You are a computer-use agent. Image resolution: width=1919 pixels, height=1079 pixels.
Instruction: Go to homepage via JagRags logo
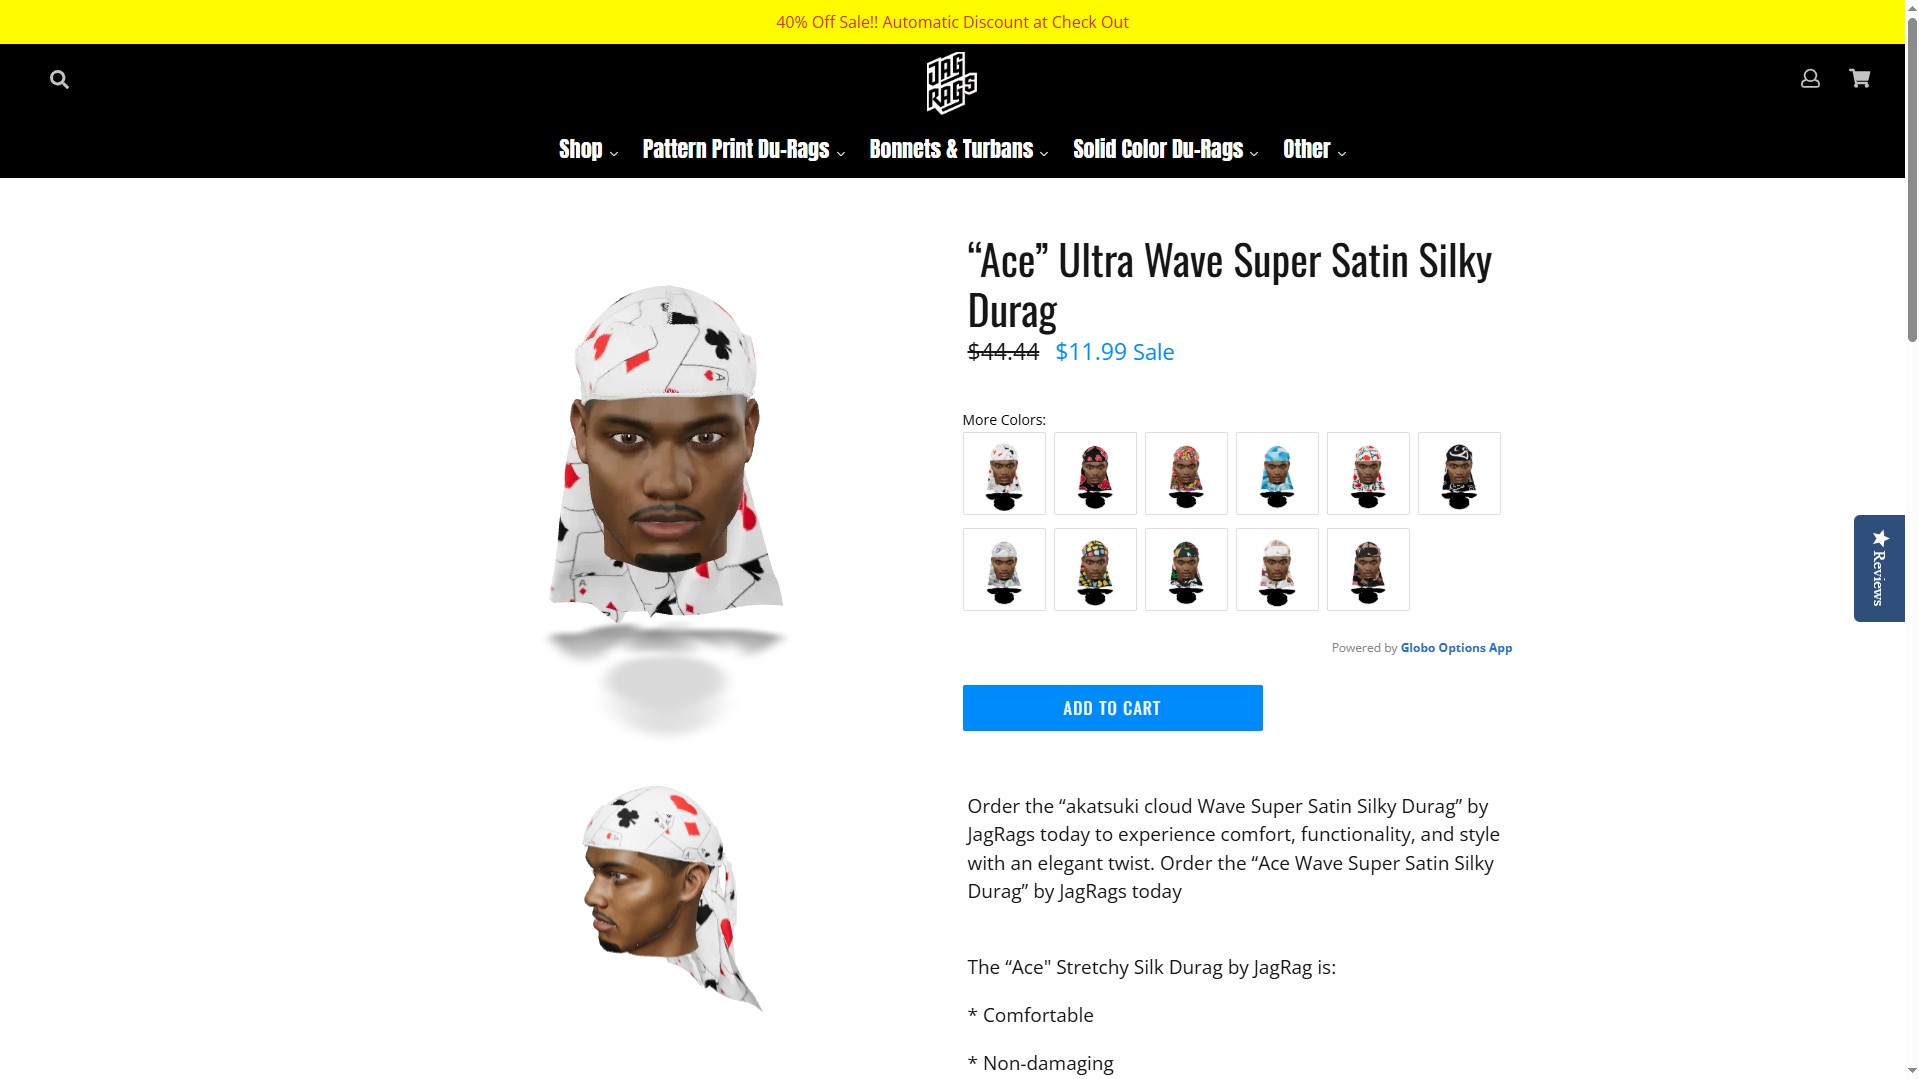(951, 83)
